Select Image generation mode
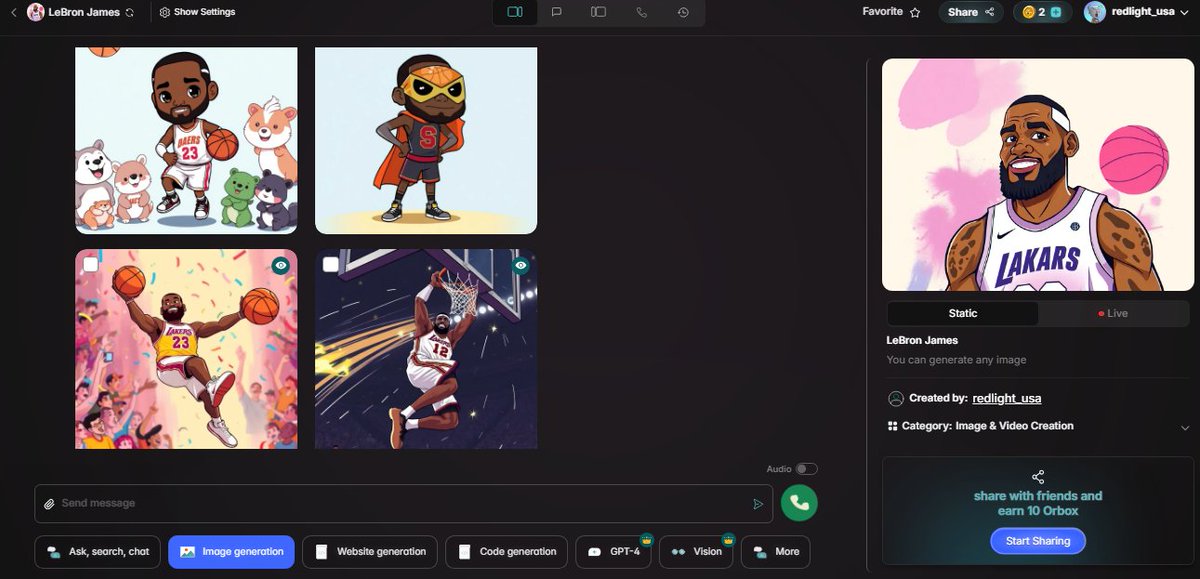The height and width of the screenshot is (579, 1200). 232,551
